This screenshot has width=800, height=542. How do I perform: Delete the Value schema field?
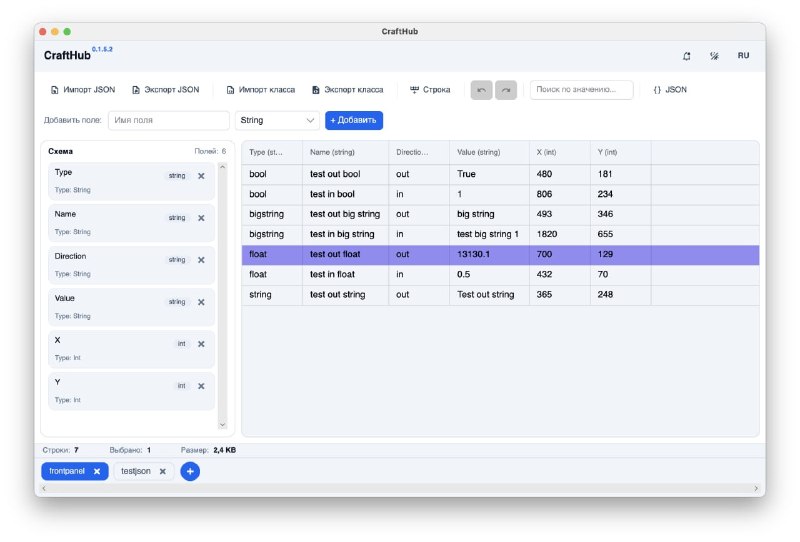tap(202, 302)
